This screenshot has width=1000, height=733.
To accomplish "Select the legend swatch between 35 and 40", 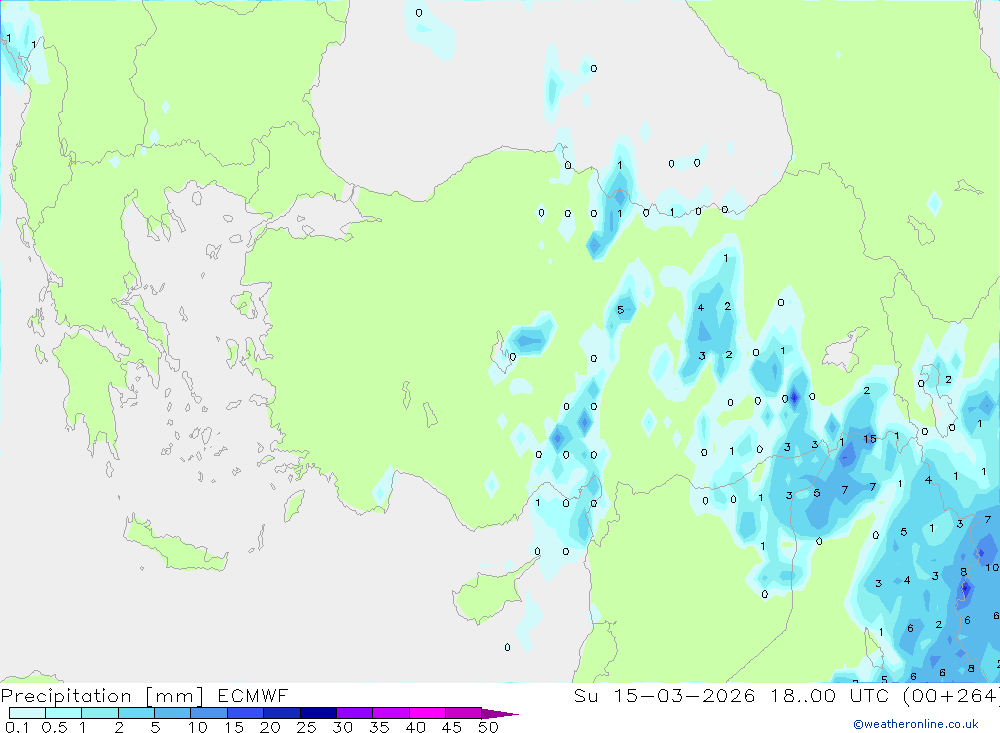I will [390, 713].
